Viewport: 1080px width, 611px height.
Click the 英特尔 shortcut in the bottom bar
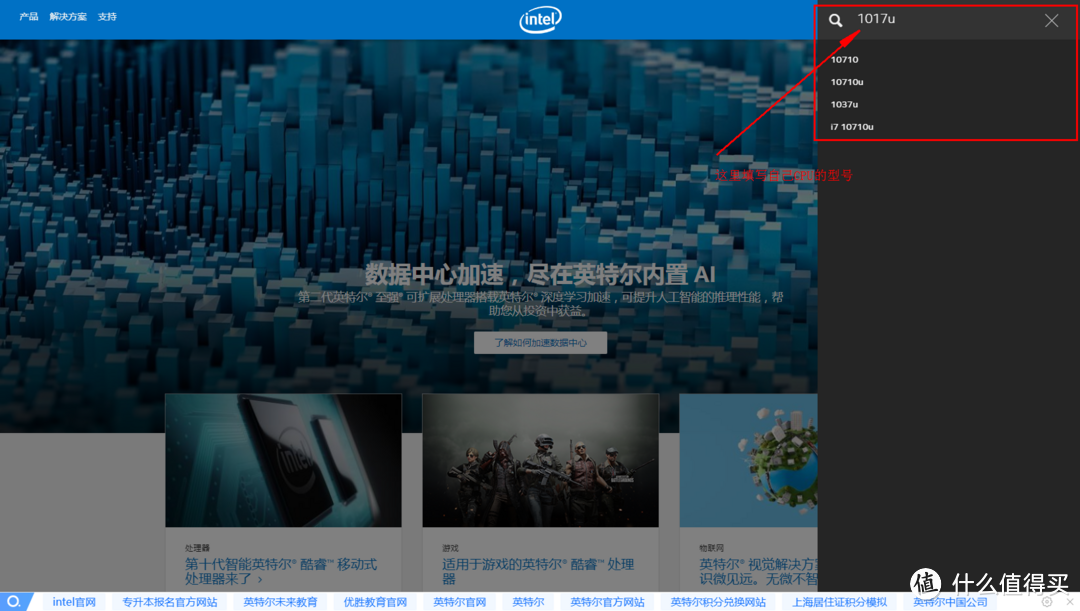point(528,602)
